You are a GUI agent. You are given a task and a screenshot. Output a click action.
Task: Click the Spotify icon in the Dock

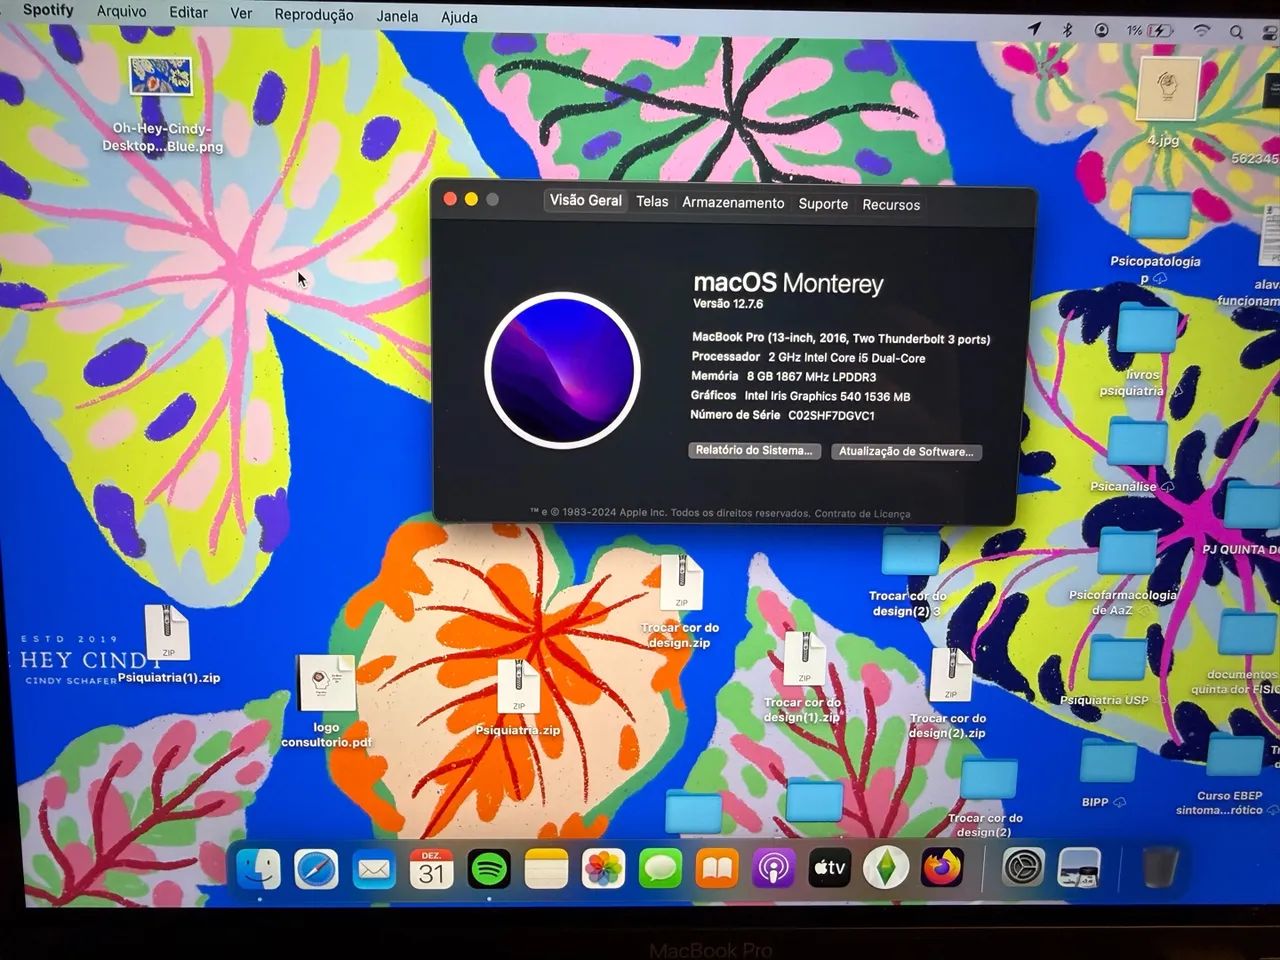(489, 869)
